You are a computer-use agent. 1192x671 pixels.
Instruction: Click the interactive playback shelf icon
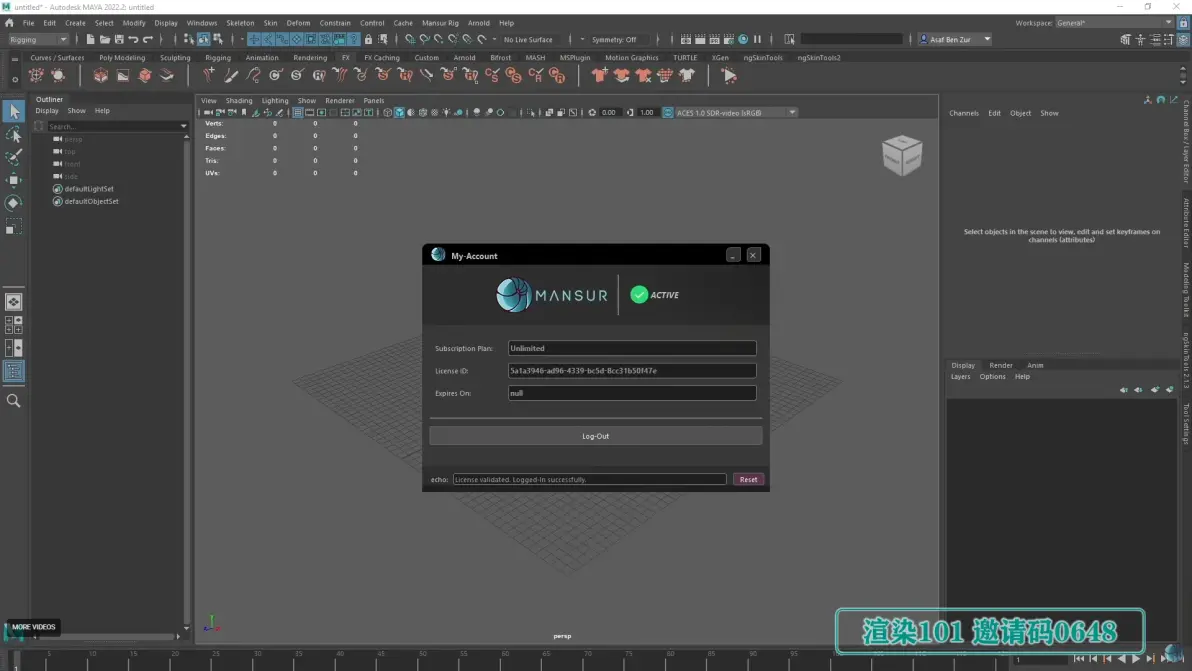729,75
